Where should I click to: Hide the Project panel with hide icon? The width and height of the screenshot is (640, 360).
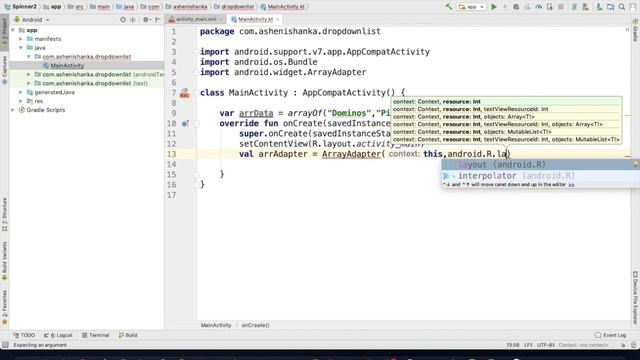pos(158,20)
